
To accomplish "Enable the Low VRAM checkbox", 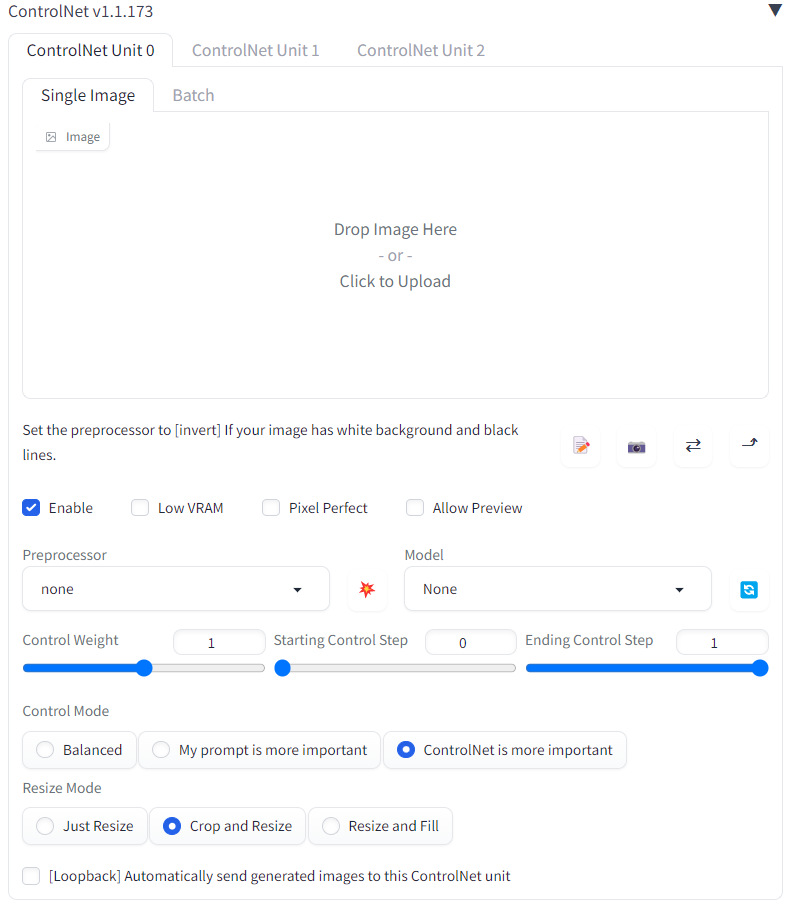I will pos(140,508).
